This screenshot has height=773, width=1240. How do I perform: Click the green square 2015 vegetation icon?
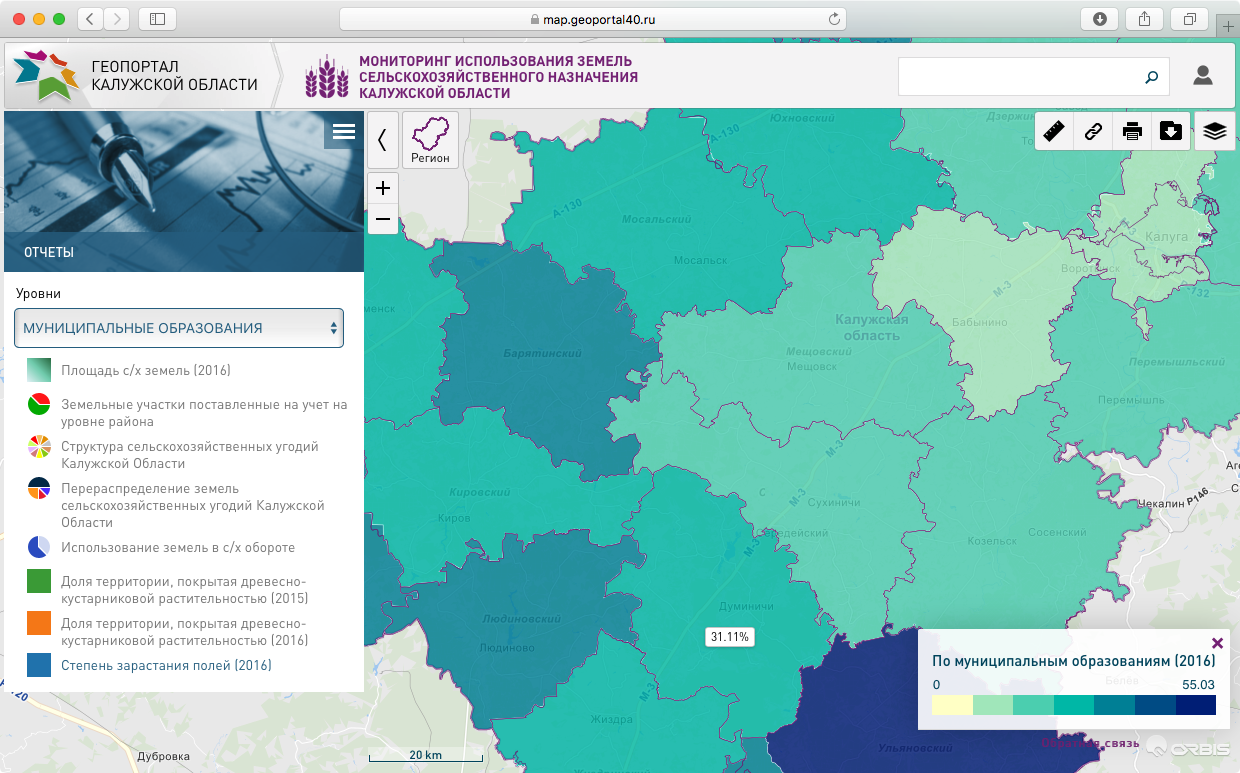39,581
